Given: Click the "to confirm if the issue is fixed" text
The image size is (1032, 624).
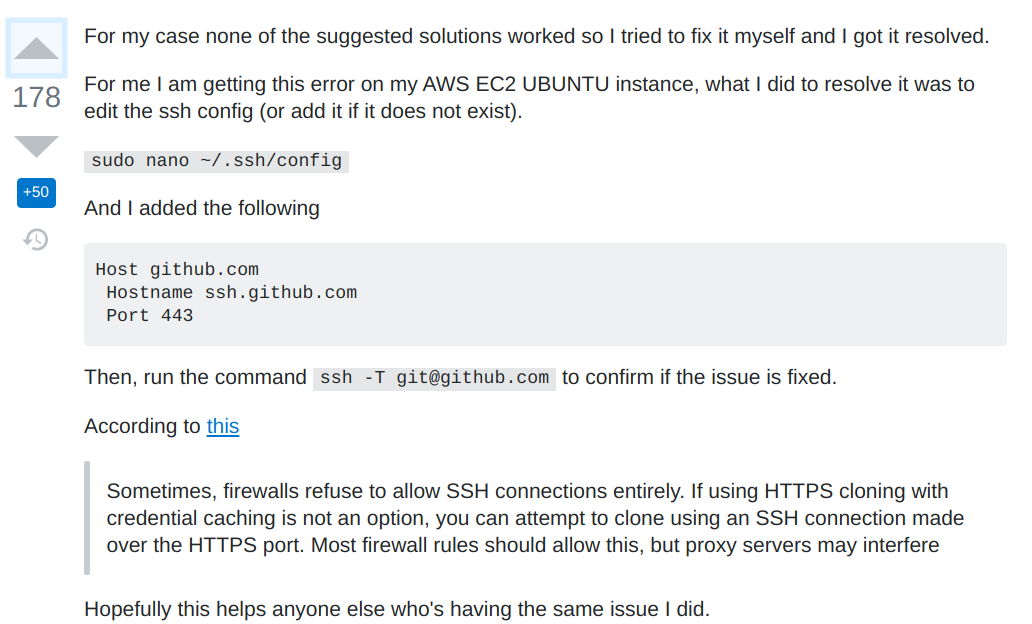Looking at the screenshot, I should coord(699,377).
